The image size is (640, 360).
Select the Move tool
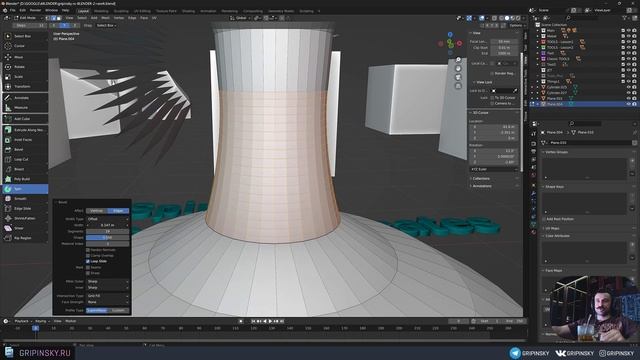click(25, 57)
